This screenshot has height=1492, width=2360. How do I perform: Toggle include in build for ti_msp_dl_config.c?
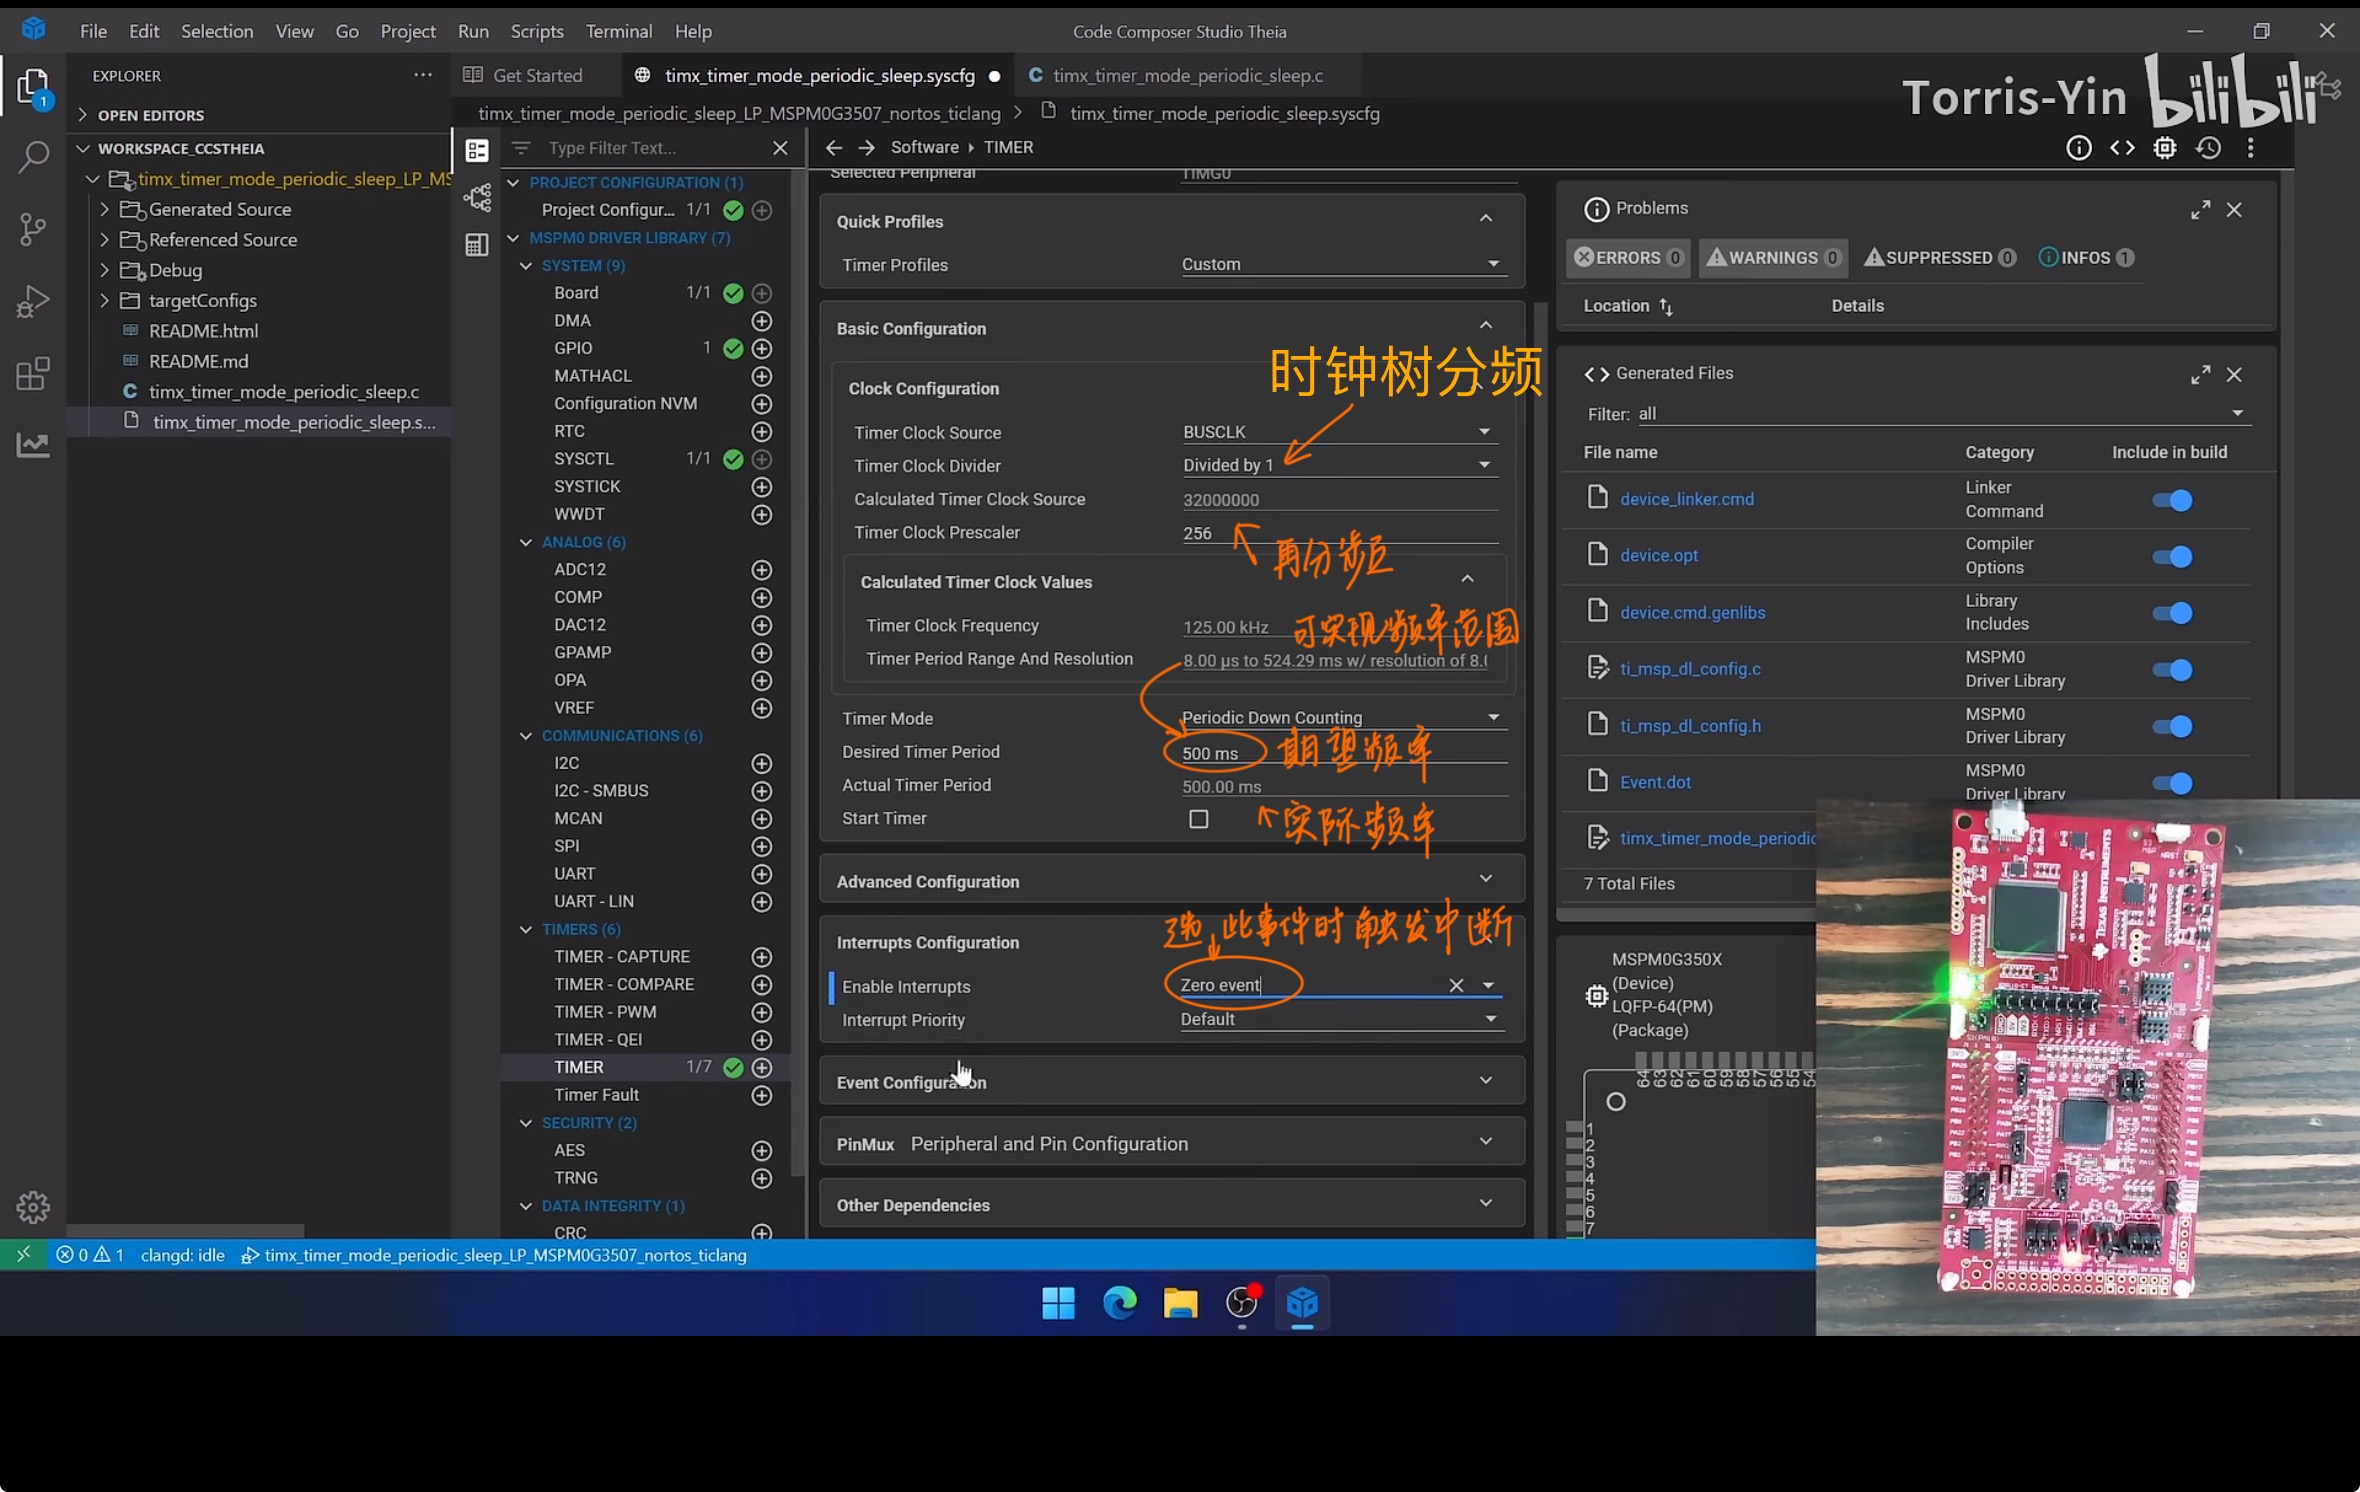[x=2171, y=669]
